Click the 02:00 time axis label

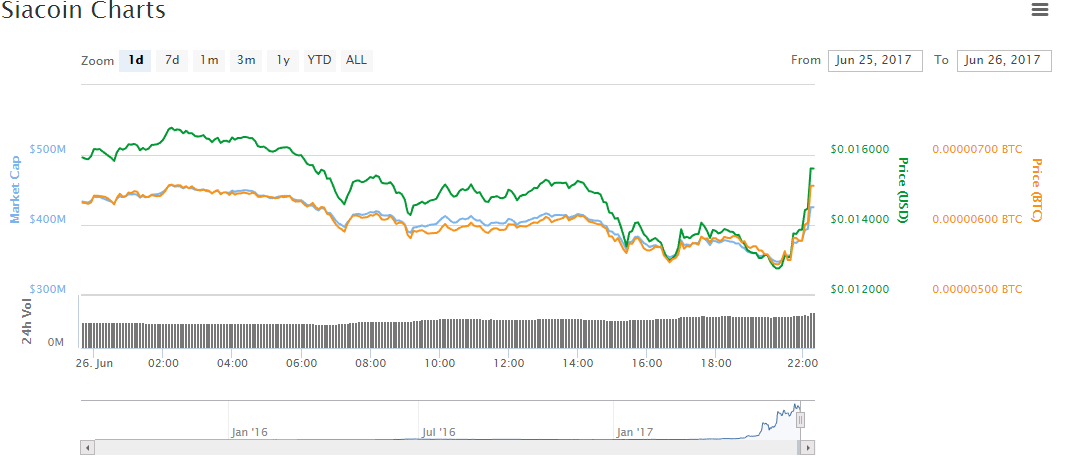click(x=164, y=362)
